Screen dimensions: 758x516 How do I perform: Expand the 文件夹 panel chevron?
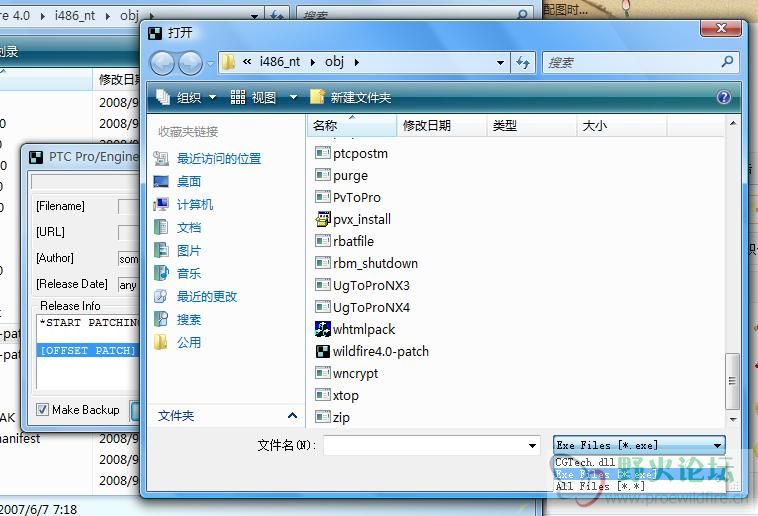click(x=292, y=415)
